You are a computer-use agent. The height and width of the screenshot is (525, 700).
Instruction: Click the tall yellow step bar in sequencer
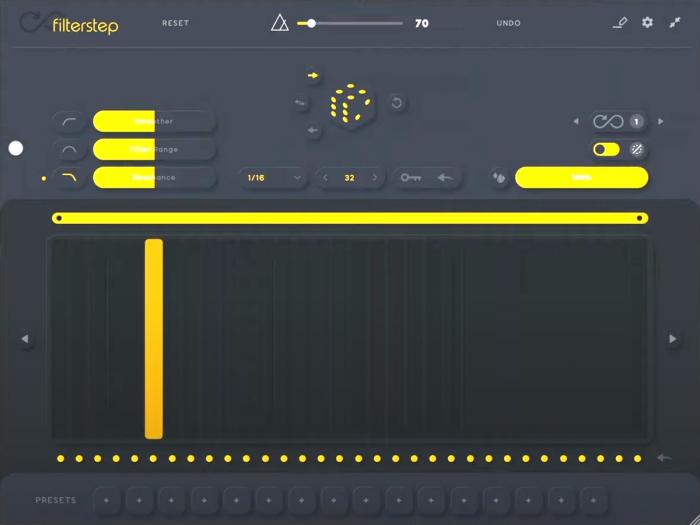154,339
